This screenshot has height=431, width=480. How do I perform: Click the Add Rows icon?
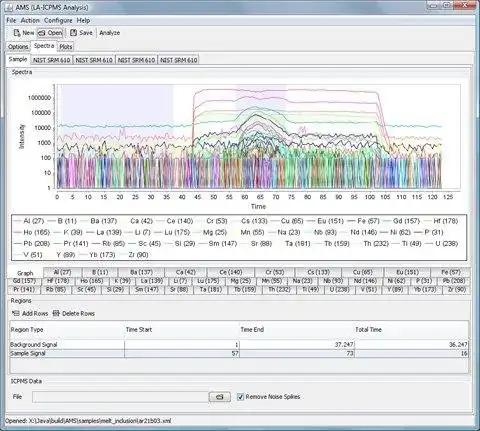16,313
